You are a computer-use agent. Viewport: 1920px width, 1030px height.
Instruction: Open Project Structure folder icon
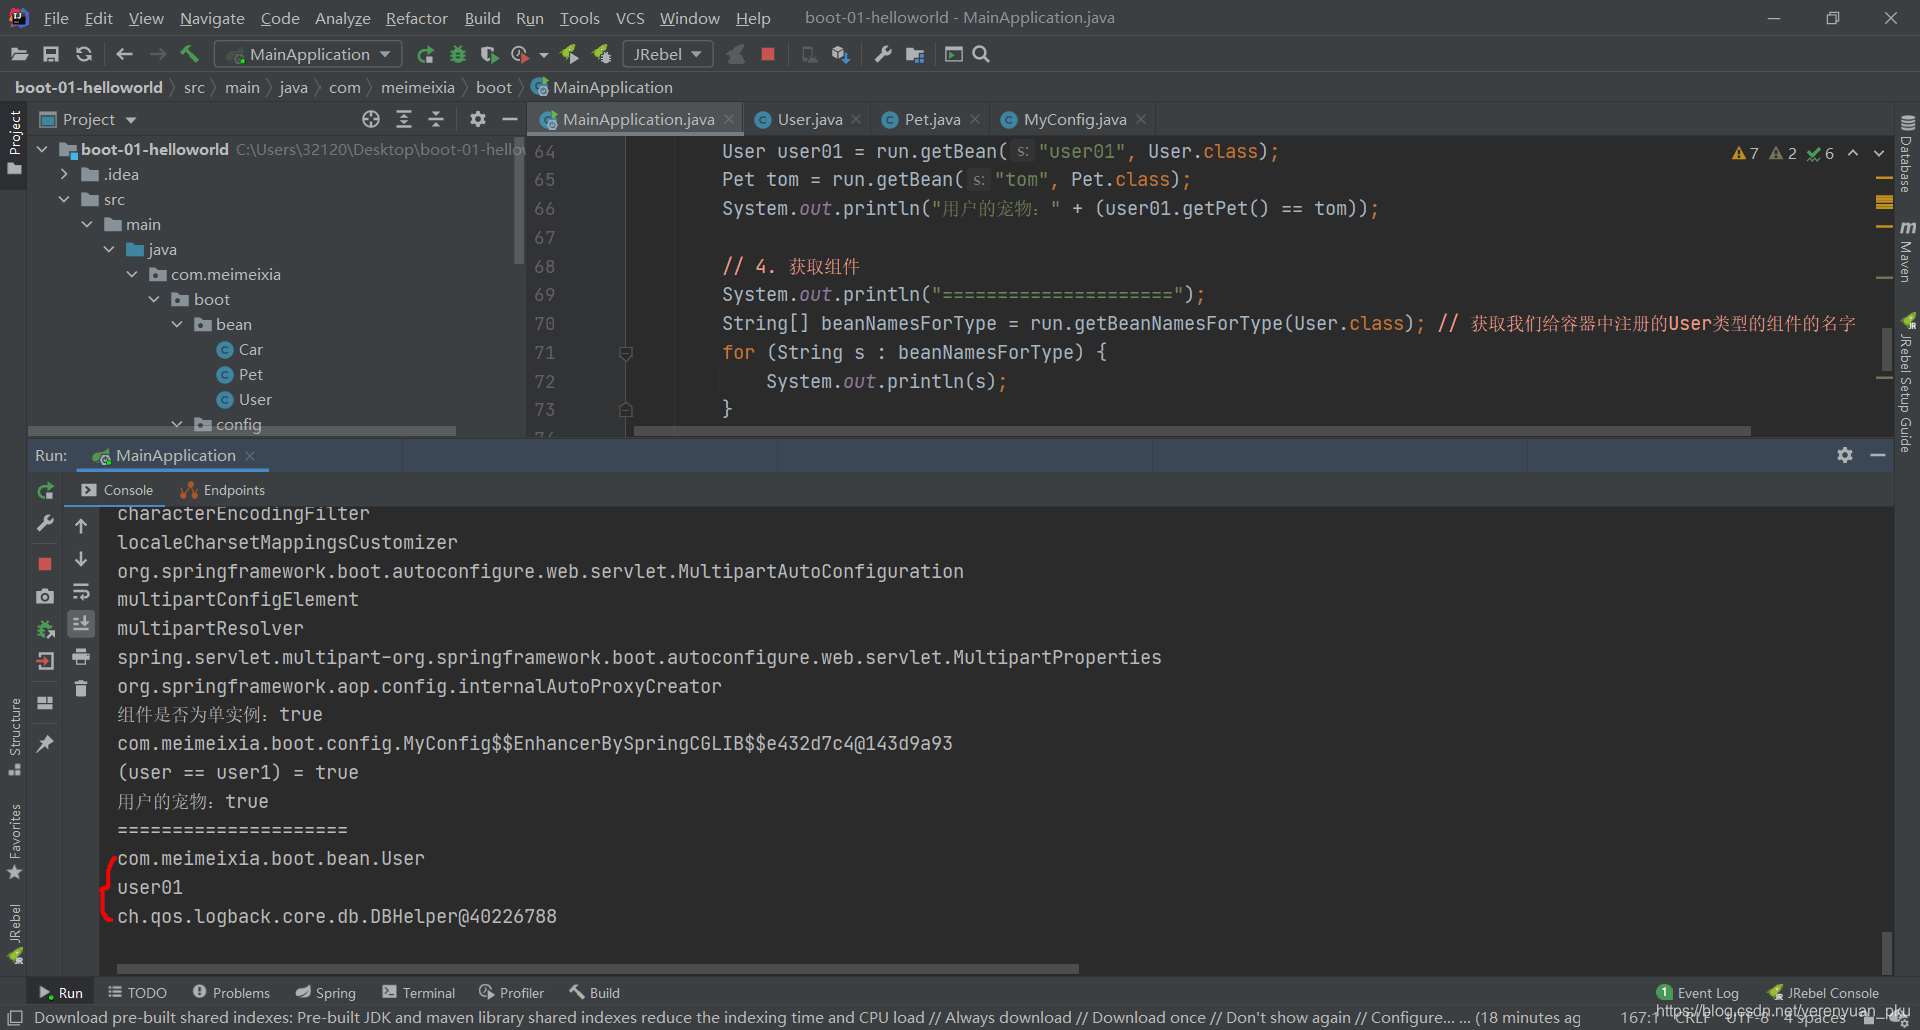[914, 54]
